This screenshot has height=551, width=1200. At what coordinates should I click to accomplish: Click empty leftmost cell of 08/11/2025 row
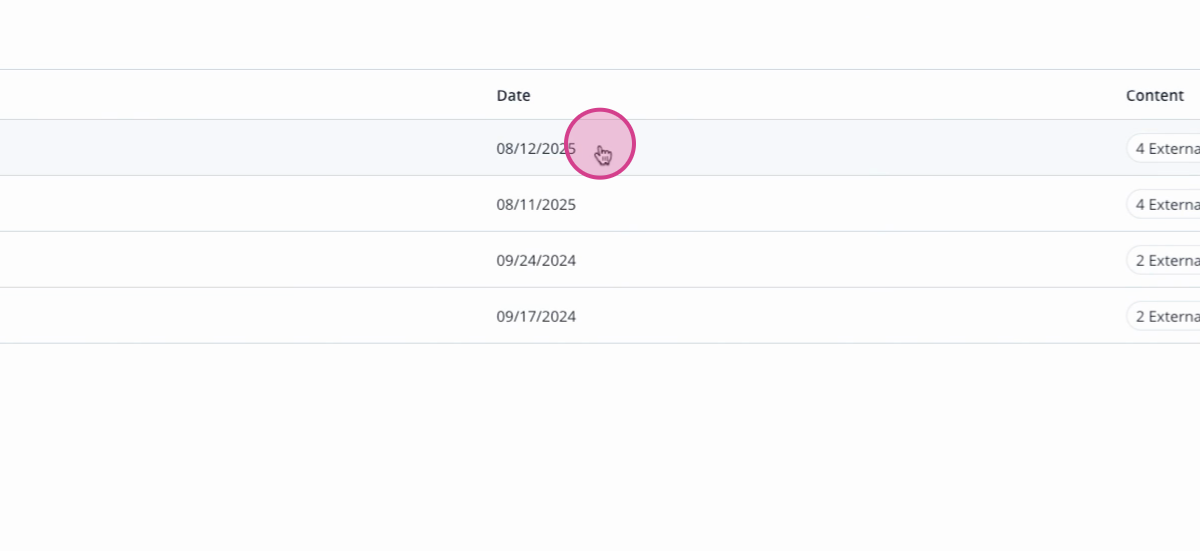coord(240,204)
